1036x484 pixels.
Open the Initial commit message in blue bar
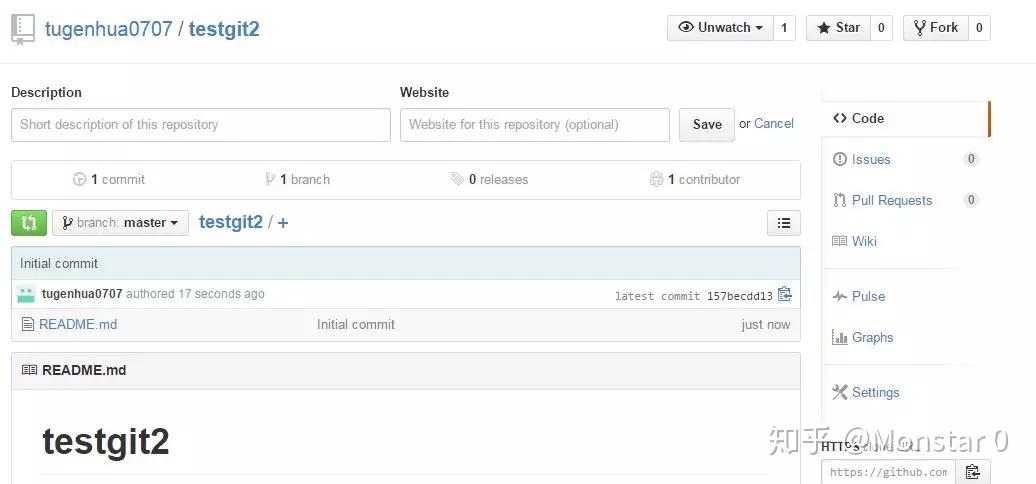point(59,263)
